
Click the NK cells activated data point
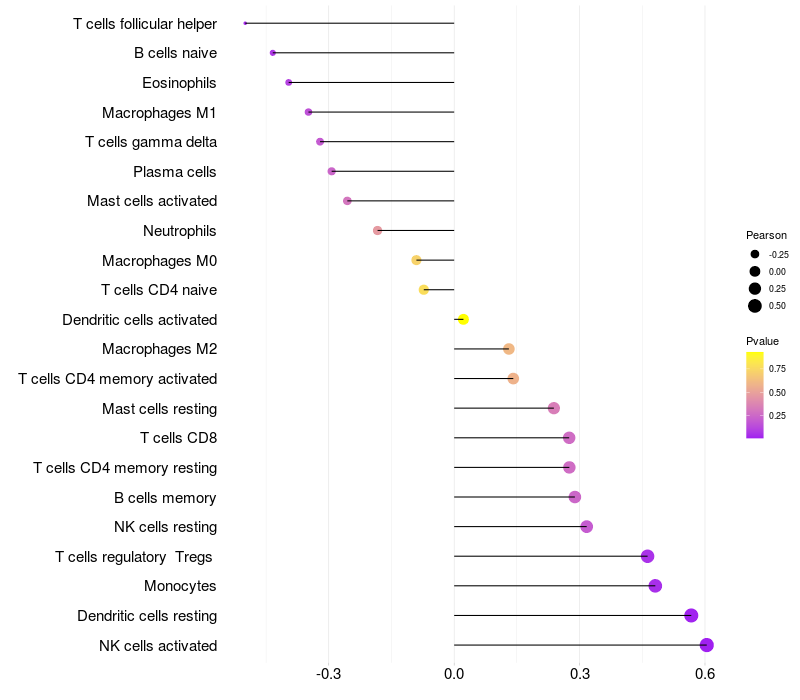[x=706, y=645]
